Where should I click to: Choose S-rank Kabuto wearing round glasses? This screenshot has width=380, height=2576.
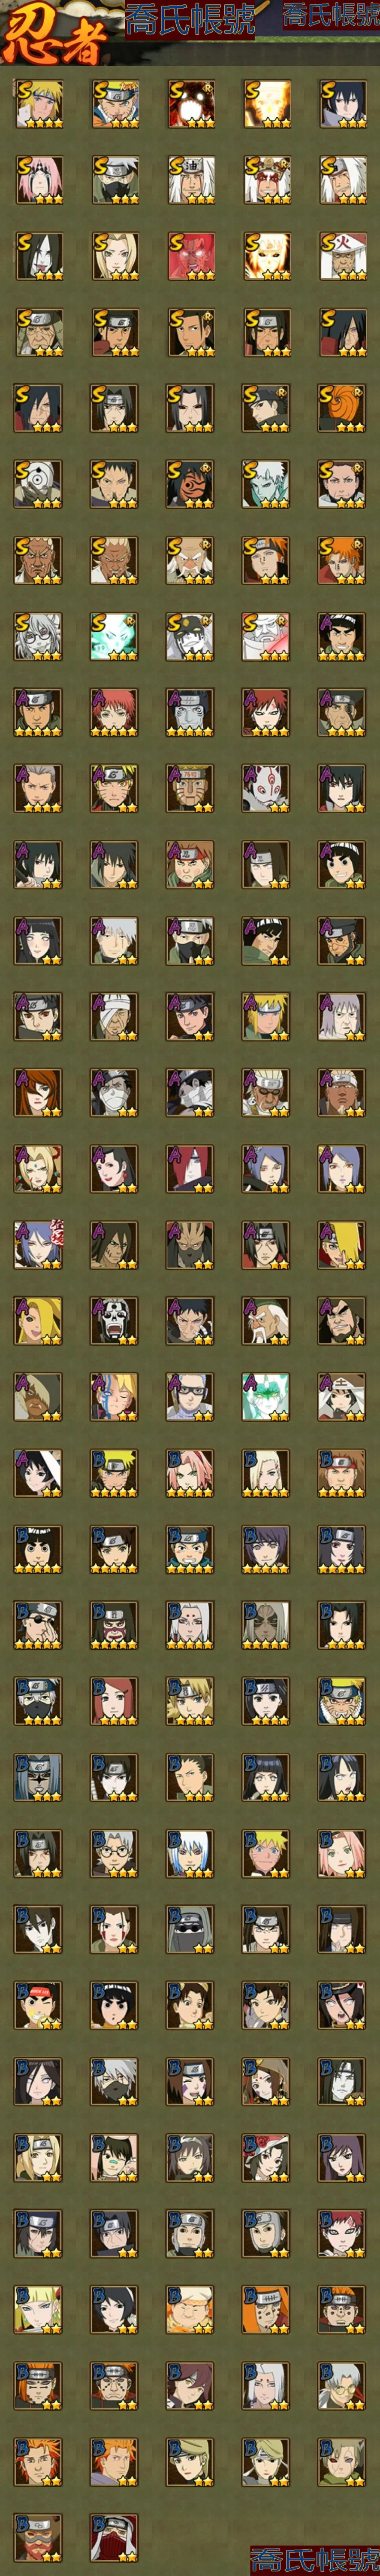[x=38, y=636]
